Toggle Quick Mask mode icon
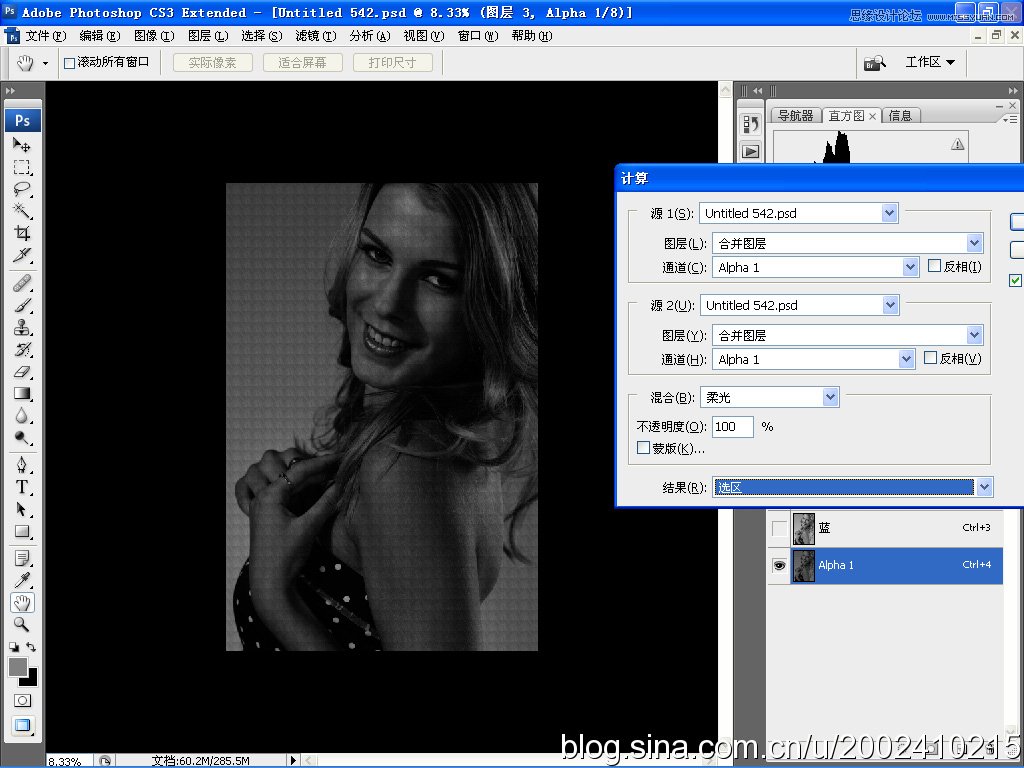 pyautogui.click(x=22, y=701)
